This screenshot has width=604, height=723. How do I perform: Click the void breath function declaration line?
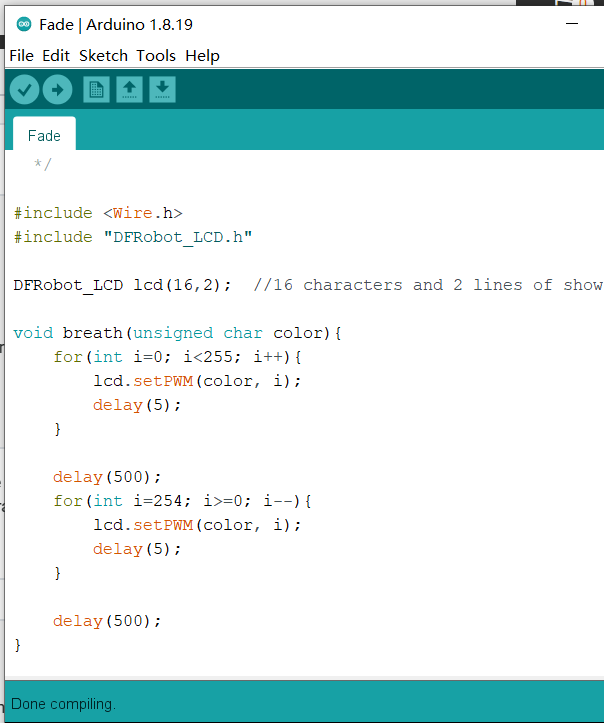click(x=178, y=333)
